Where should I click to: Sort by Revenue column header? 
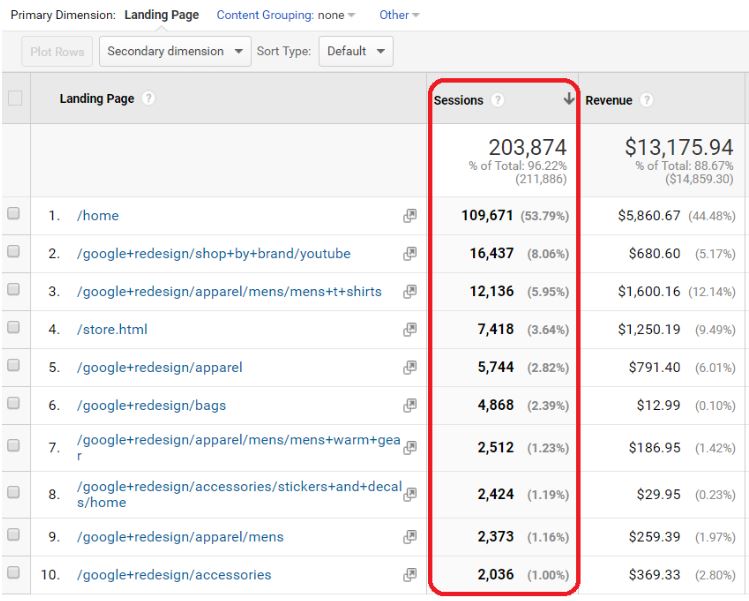pyautogui.click(x=609, y=100)
